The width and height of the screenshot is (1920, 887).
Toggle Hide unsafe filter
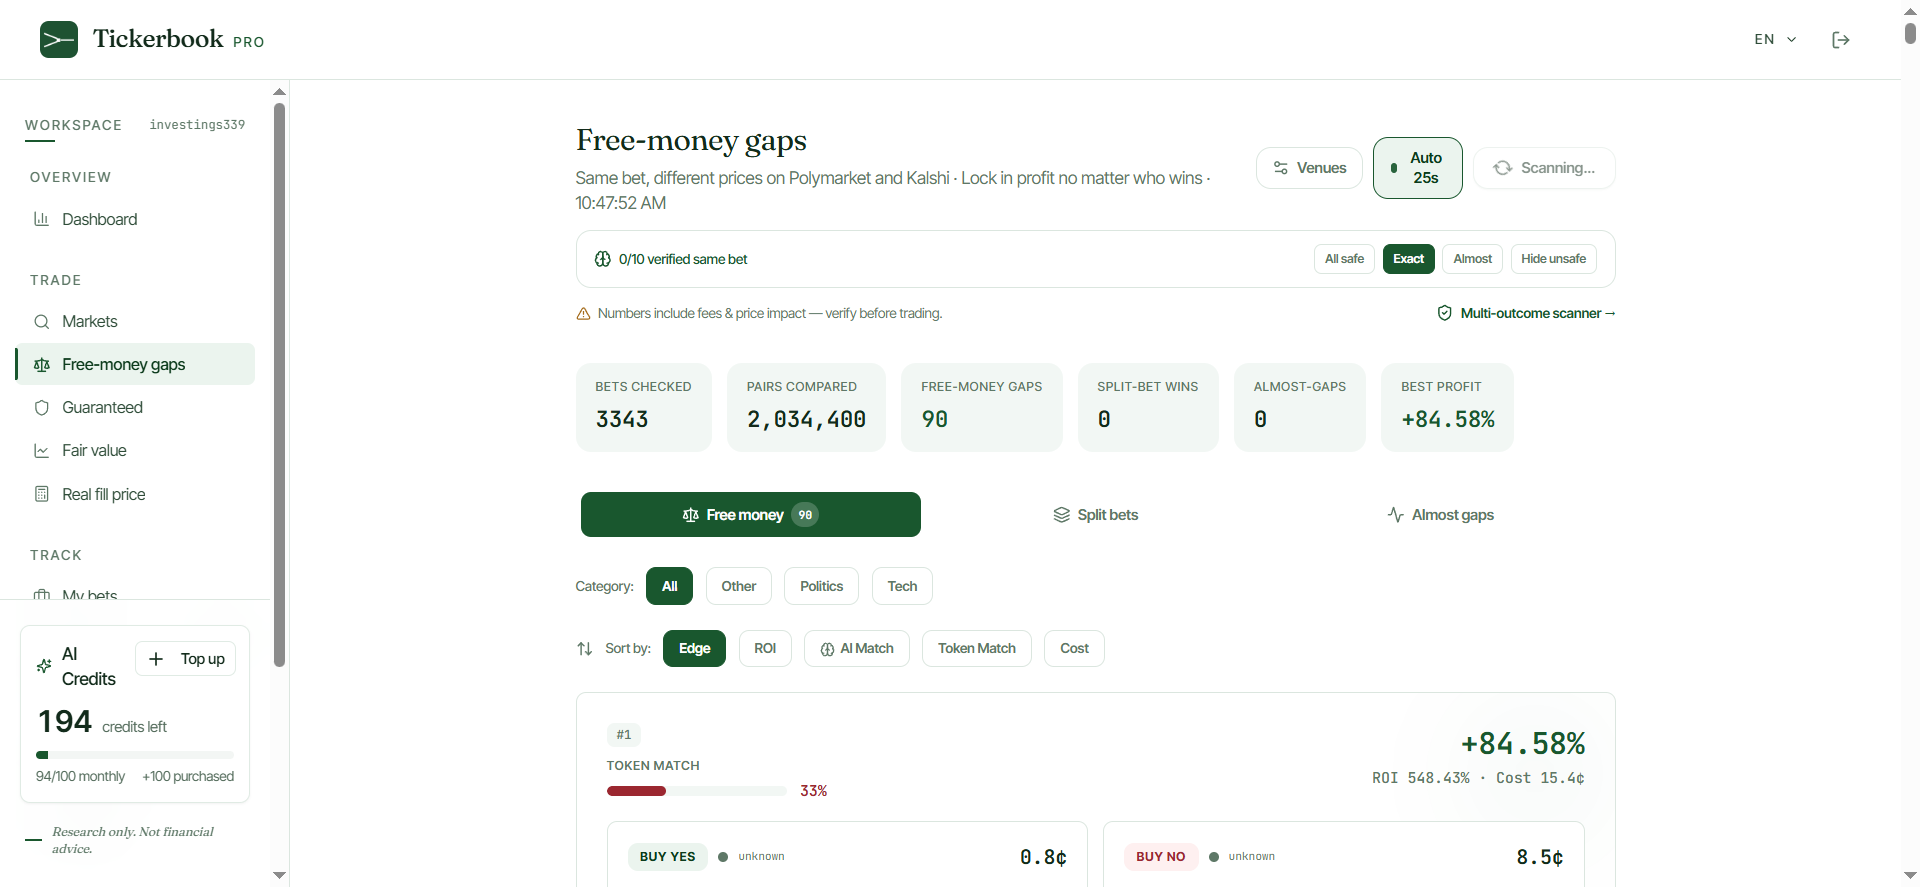point(1554,259)
